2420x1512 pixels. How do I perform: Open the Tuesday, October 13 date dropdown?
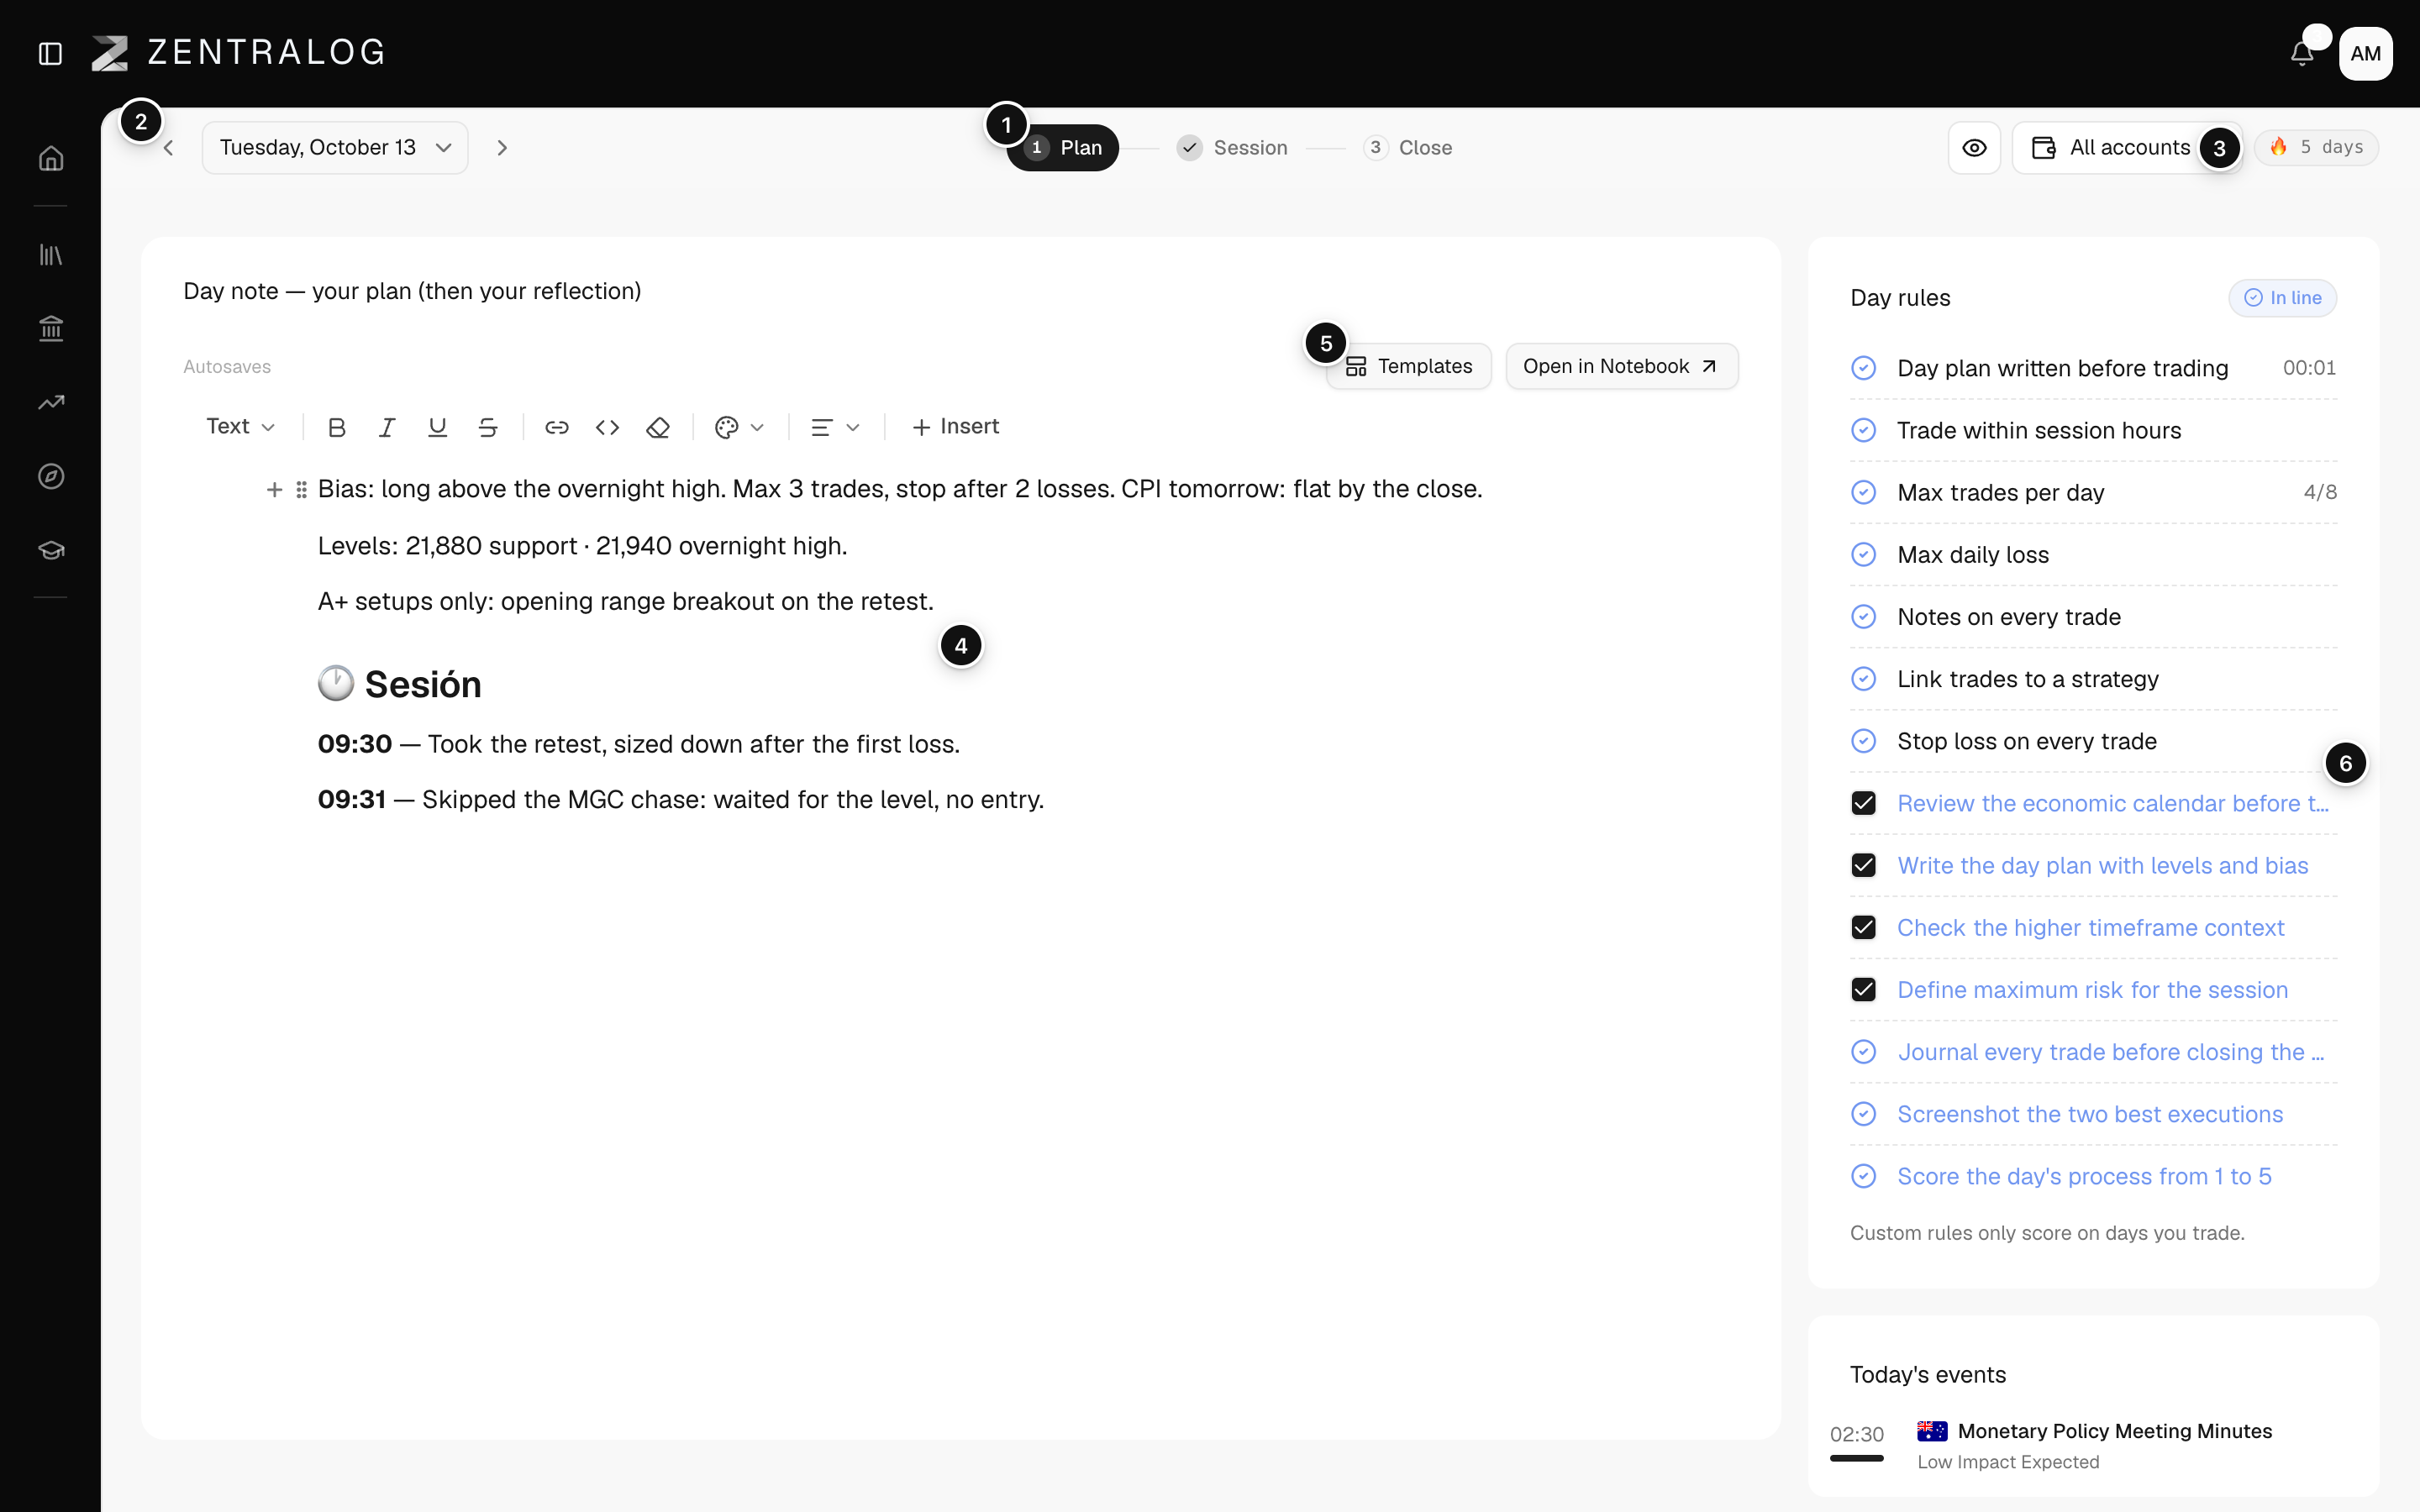tap(335, 148)
